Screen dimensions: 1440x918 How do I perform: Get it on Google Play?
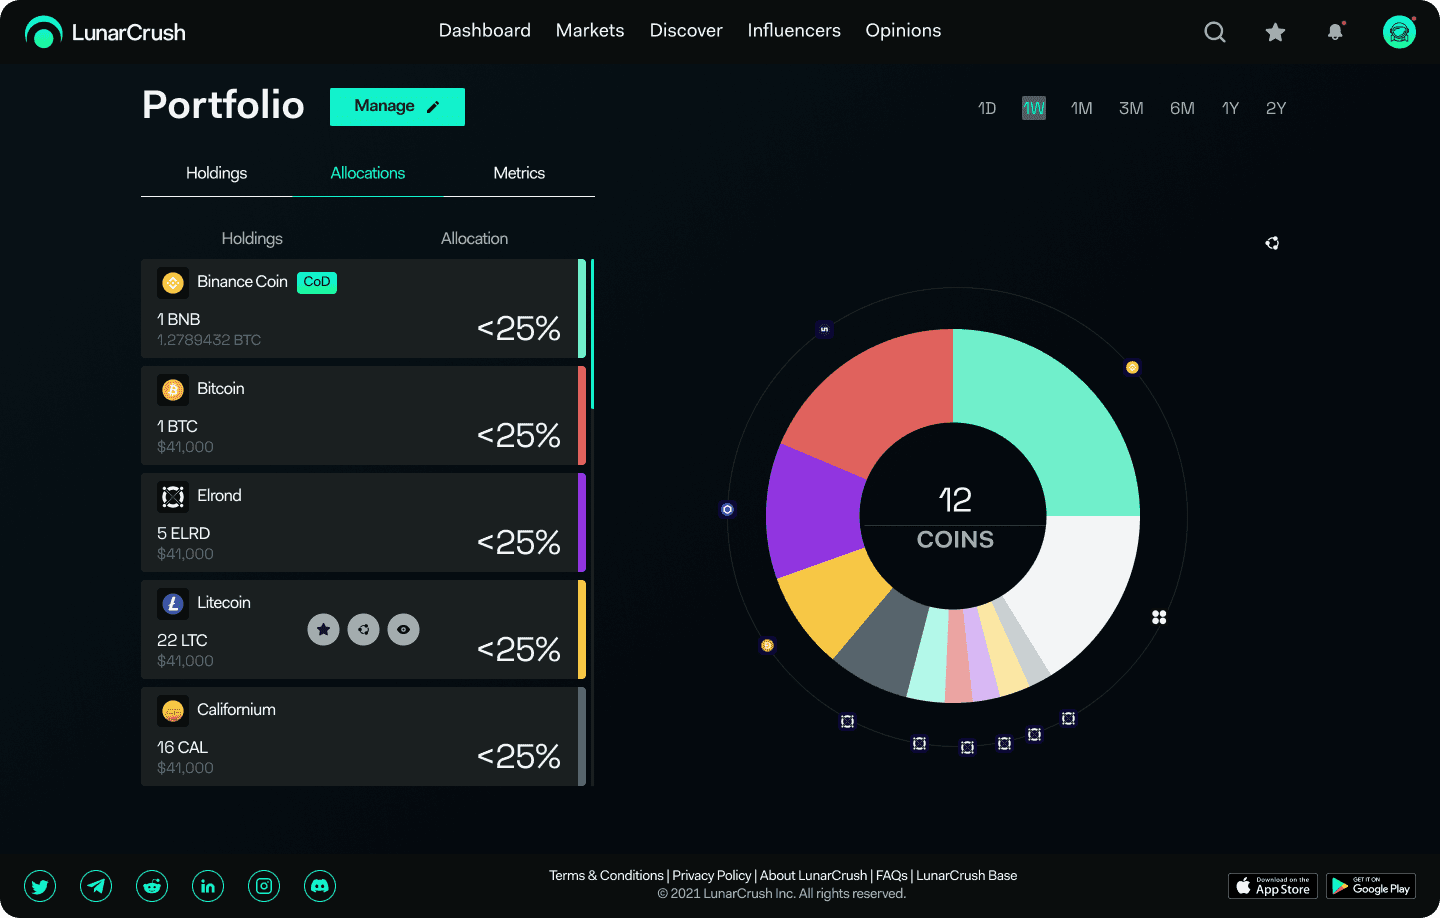point(1371,886)
